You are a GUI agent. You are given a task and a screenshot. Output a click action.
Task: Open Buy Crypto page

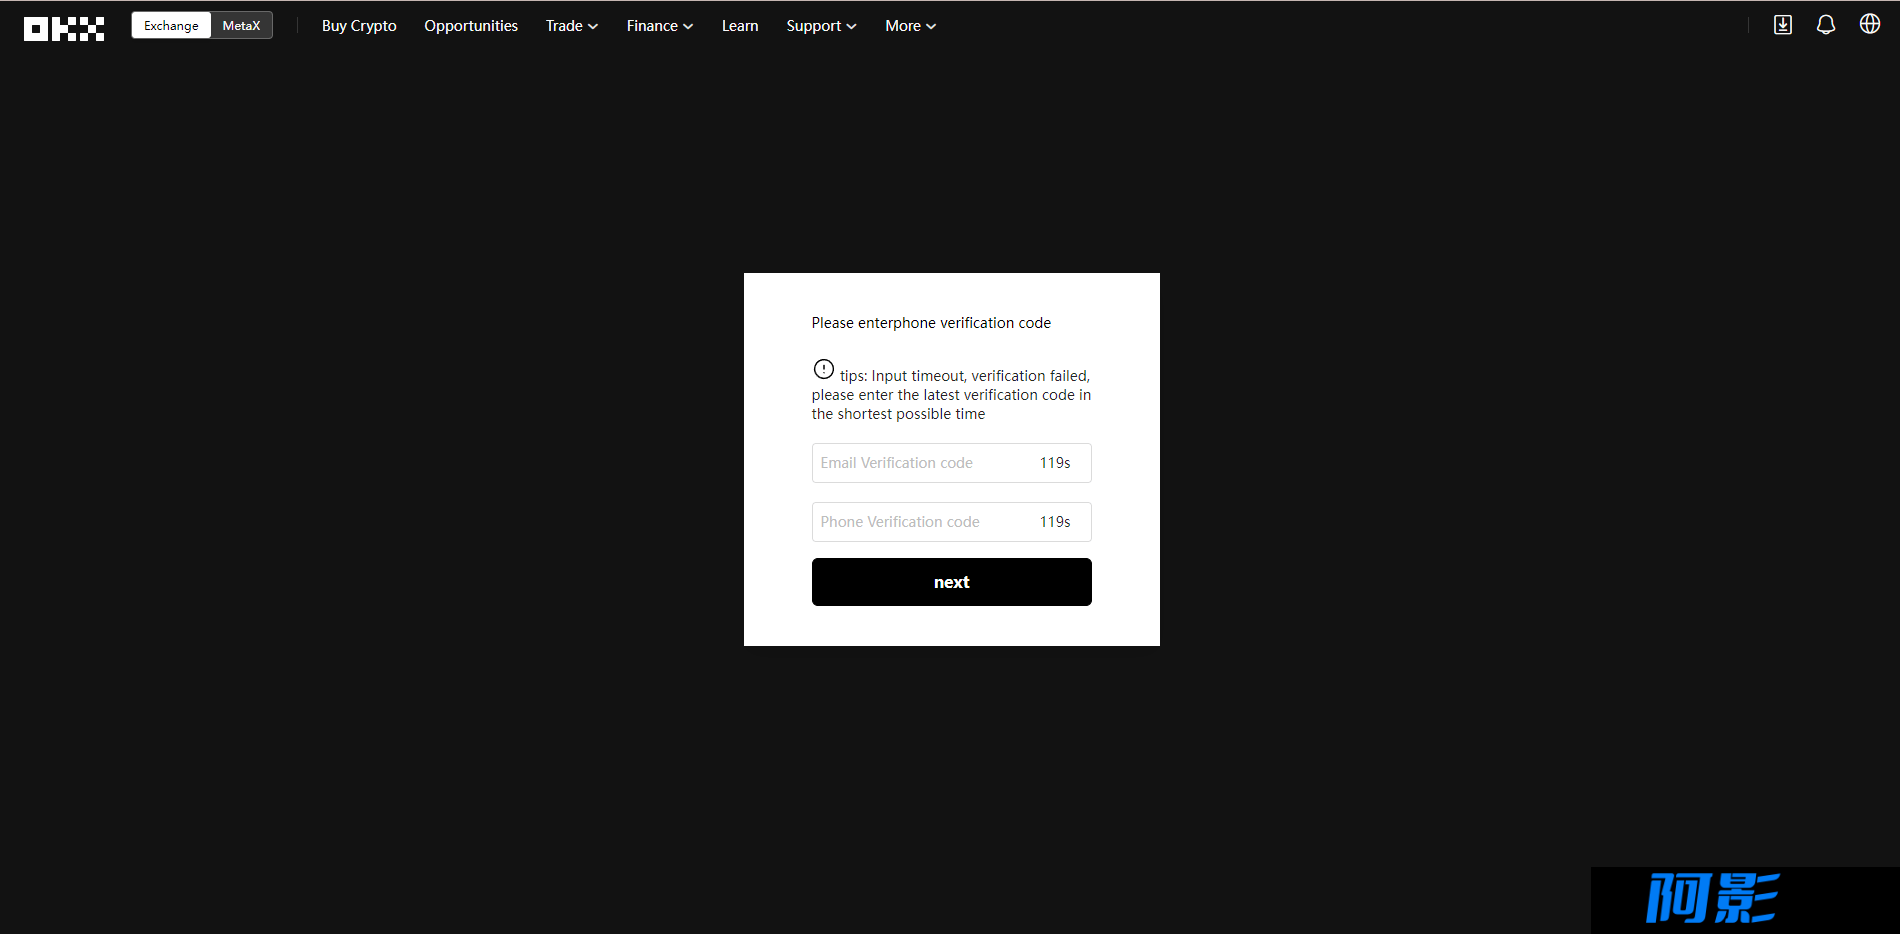coord(359,26)
